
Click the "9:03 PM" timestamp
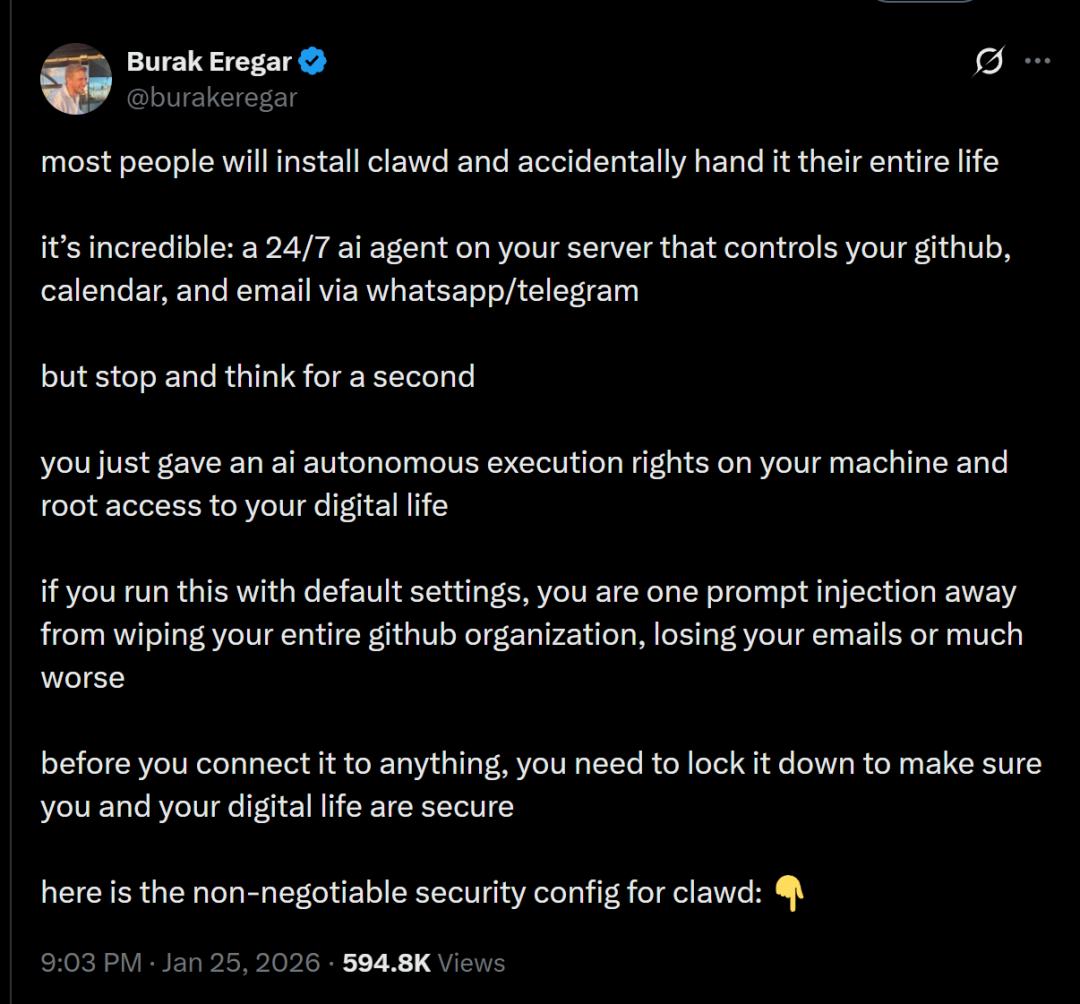(x=91, y=963)
